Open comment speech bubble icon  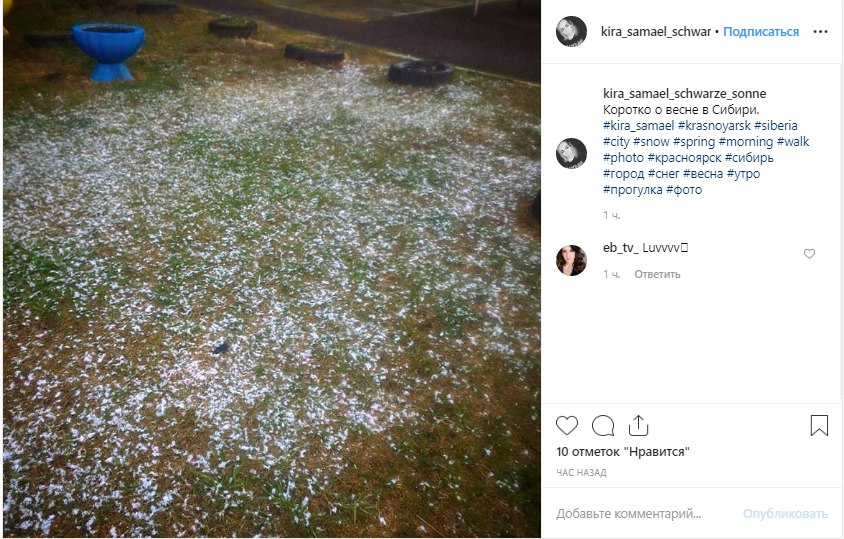603,426
